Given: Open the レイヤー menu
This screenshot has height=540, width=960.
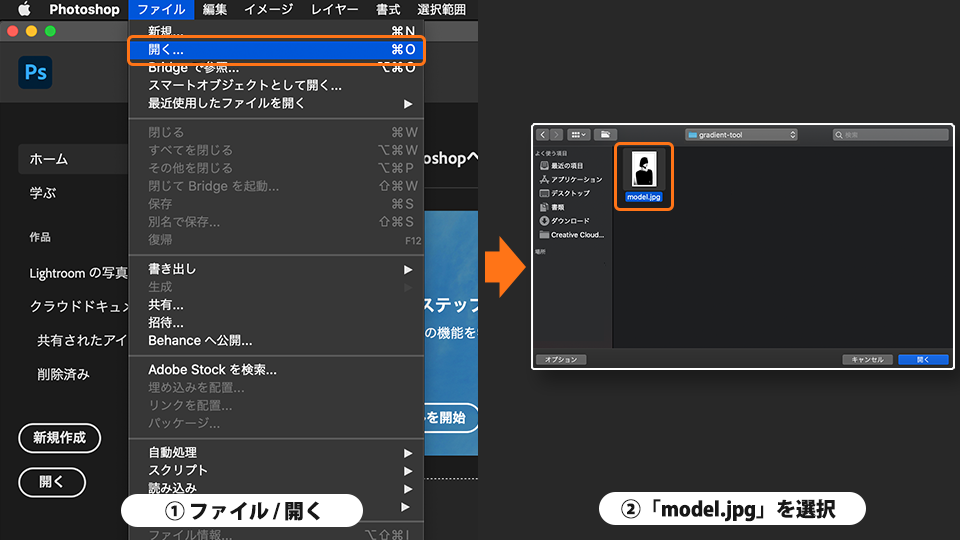Looking at the screenshot, I should pos(334,9).
